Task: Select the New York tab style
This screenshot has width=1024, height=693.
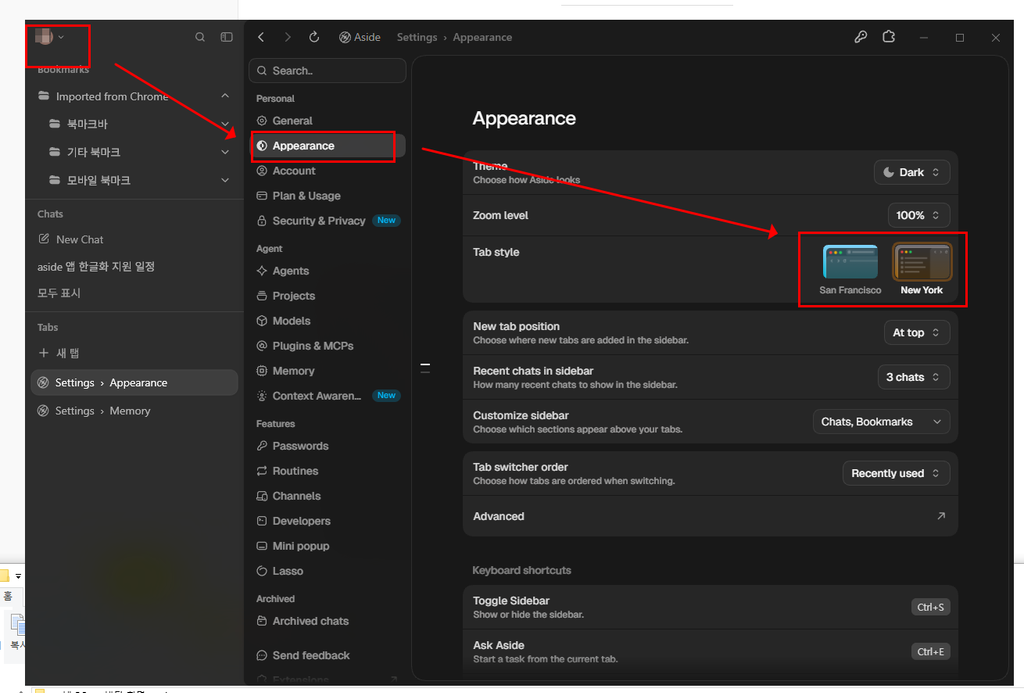Action: click(921, 270)
